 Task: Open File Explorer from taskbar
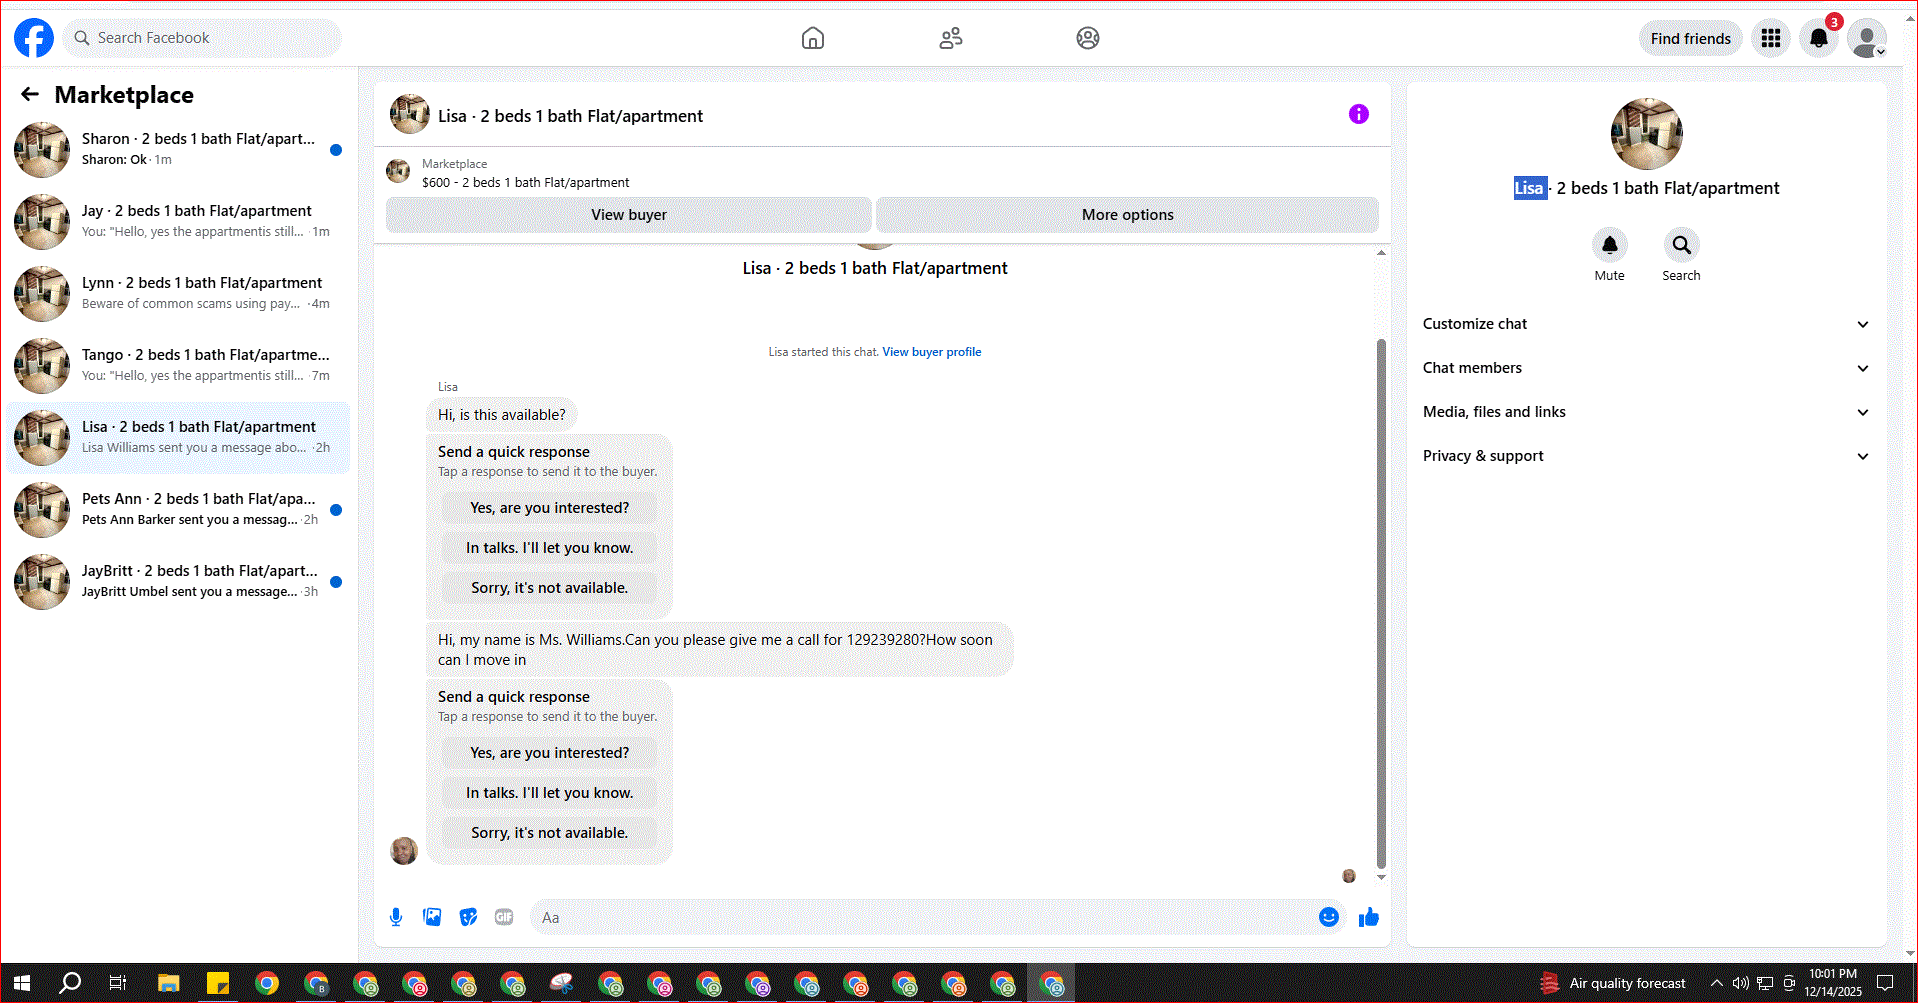pos(168,983)
